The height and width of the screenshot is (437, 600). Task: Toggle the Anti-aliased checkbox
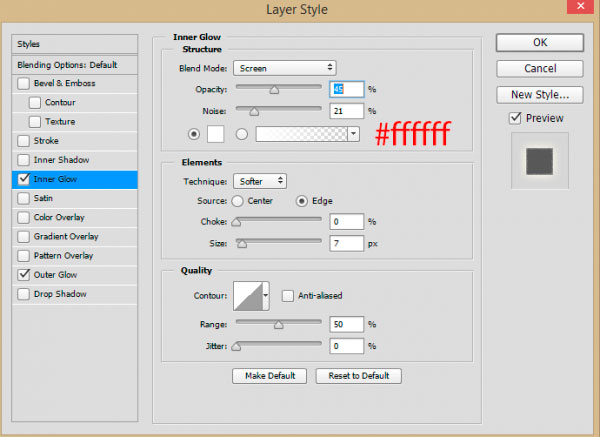tap(287, 295)
